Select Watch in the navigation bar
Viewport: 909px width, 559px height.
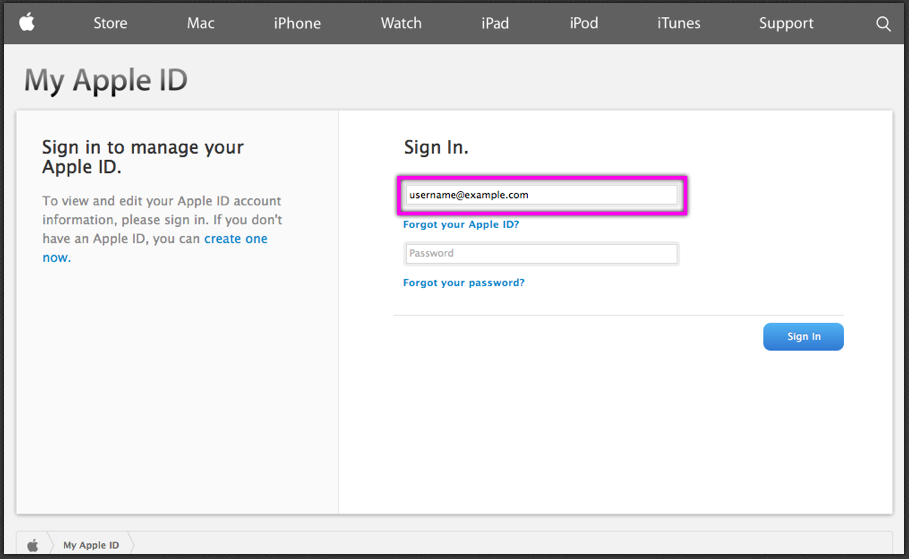point(401,23)
